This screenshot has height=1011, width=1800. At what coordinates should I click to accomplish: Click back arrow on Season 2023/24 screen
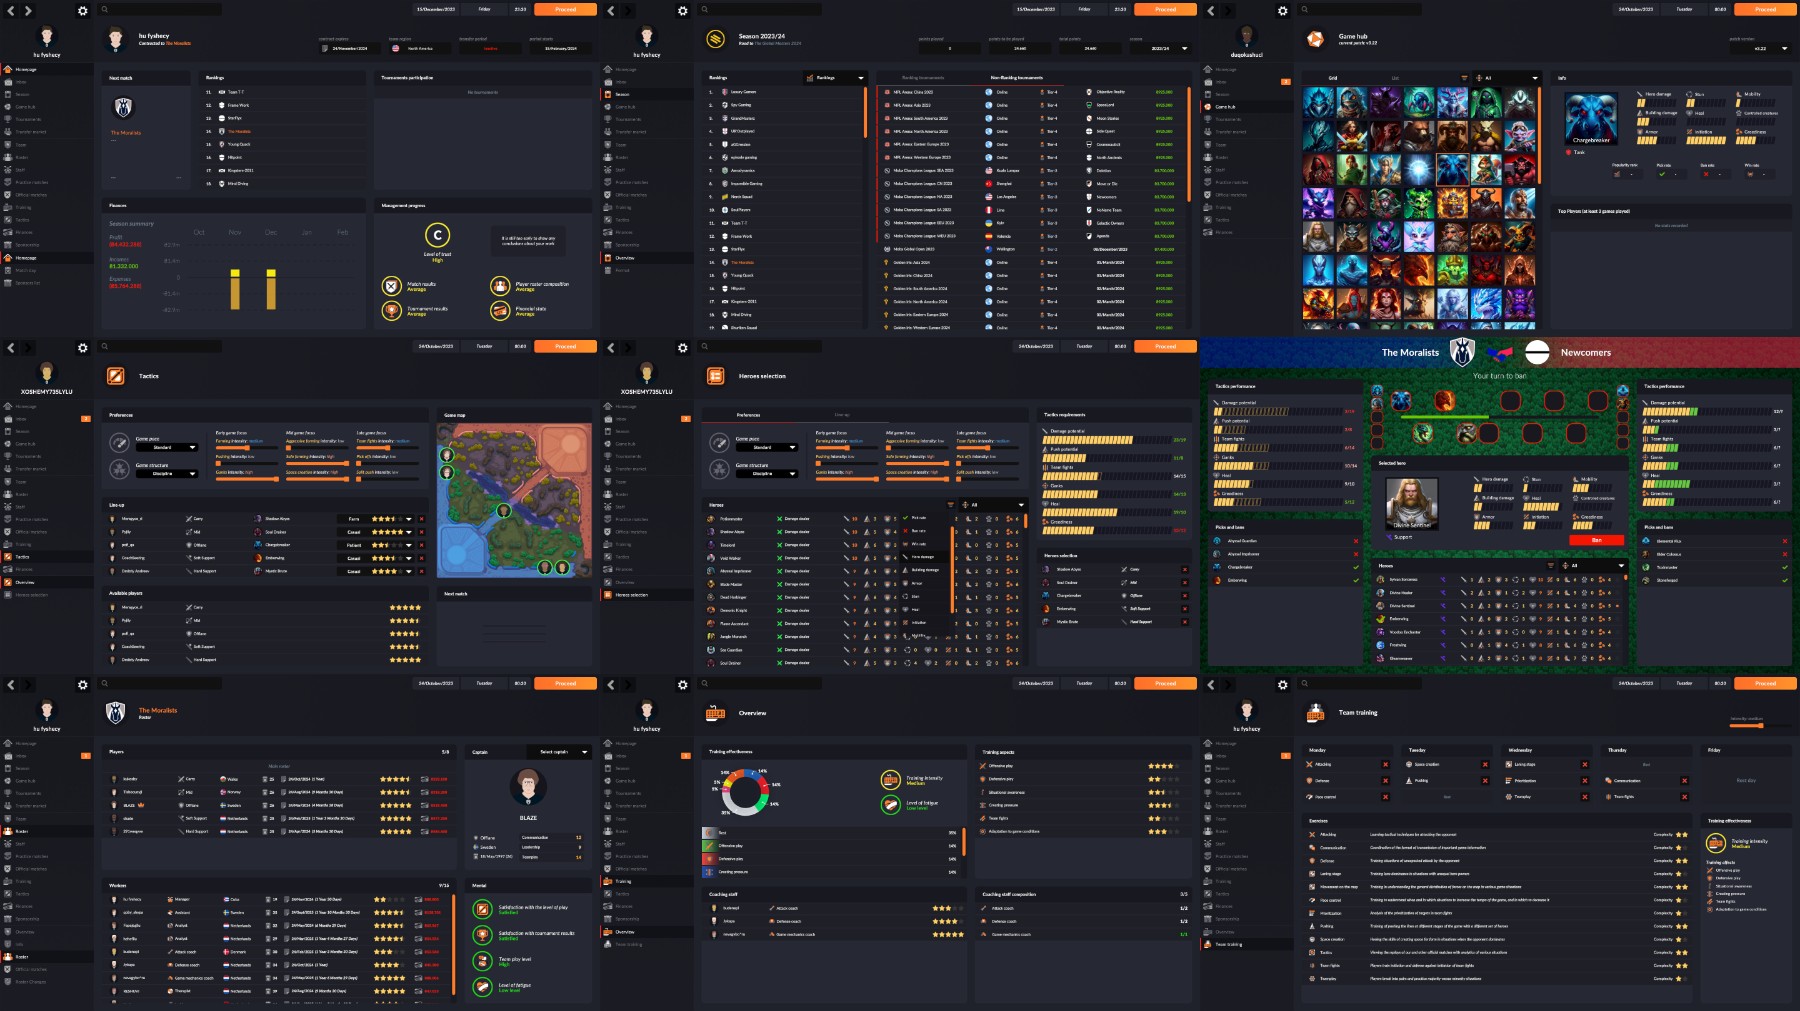611,11
